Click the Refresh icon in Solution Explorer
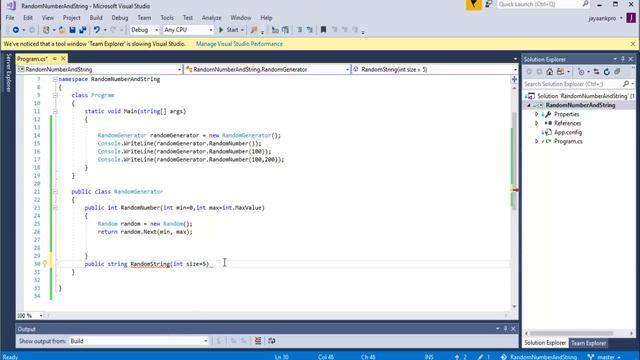The height and width of the screenshot is (360, 640). [607, 72]
